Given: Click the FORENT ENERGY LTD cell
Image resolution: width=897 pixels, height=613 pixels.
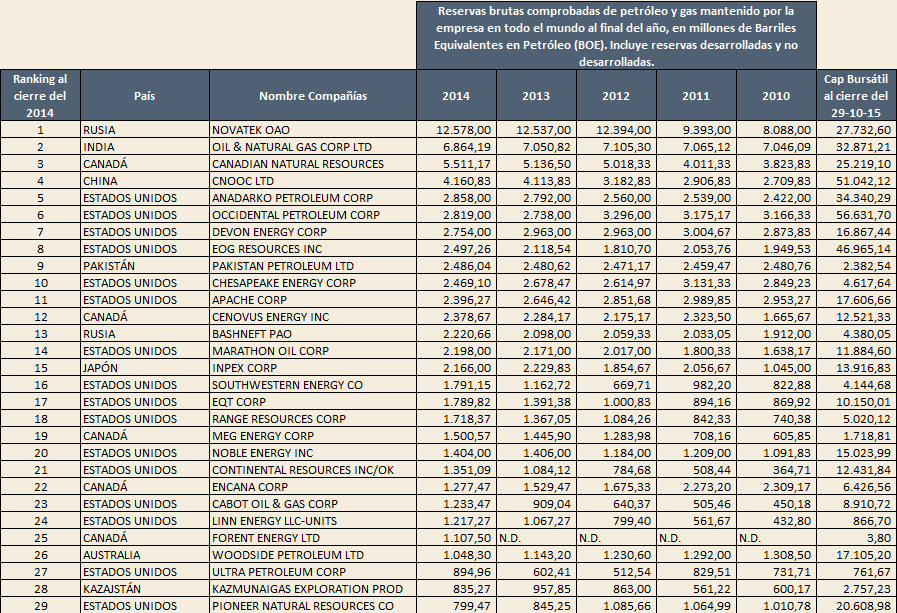Looking at the screenshot, I should (x=313, y=538).
